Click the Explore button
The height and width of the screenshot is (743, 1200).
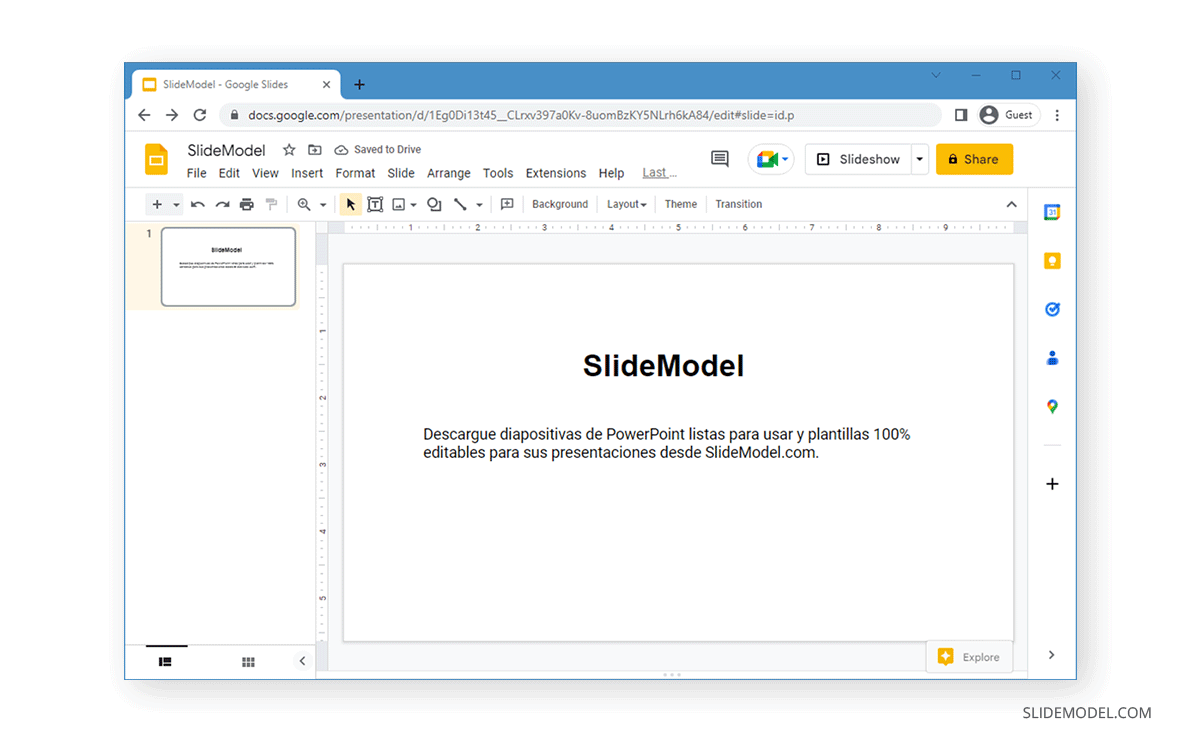point(969,656)
